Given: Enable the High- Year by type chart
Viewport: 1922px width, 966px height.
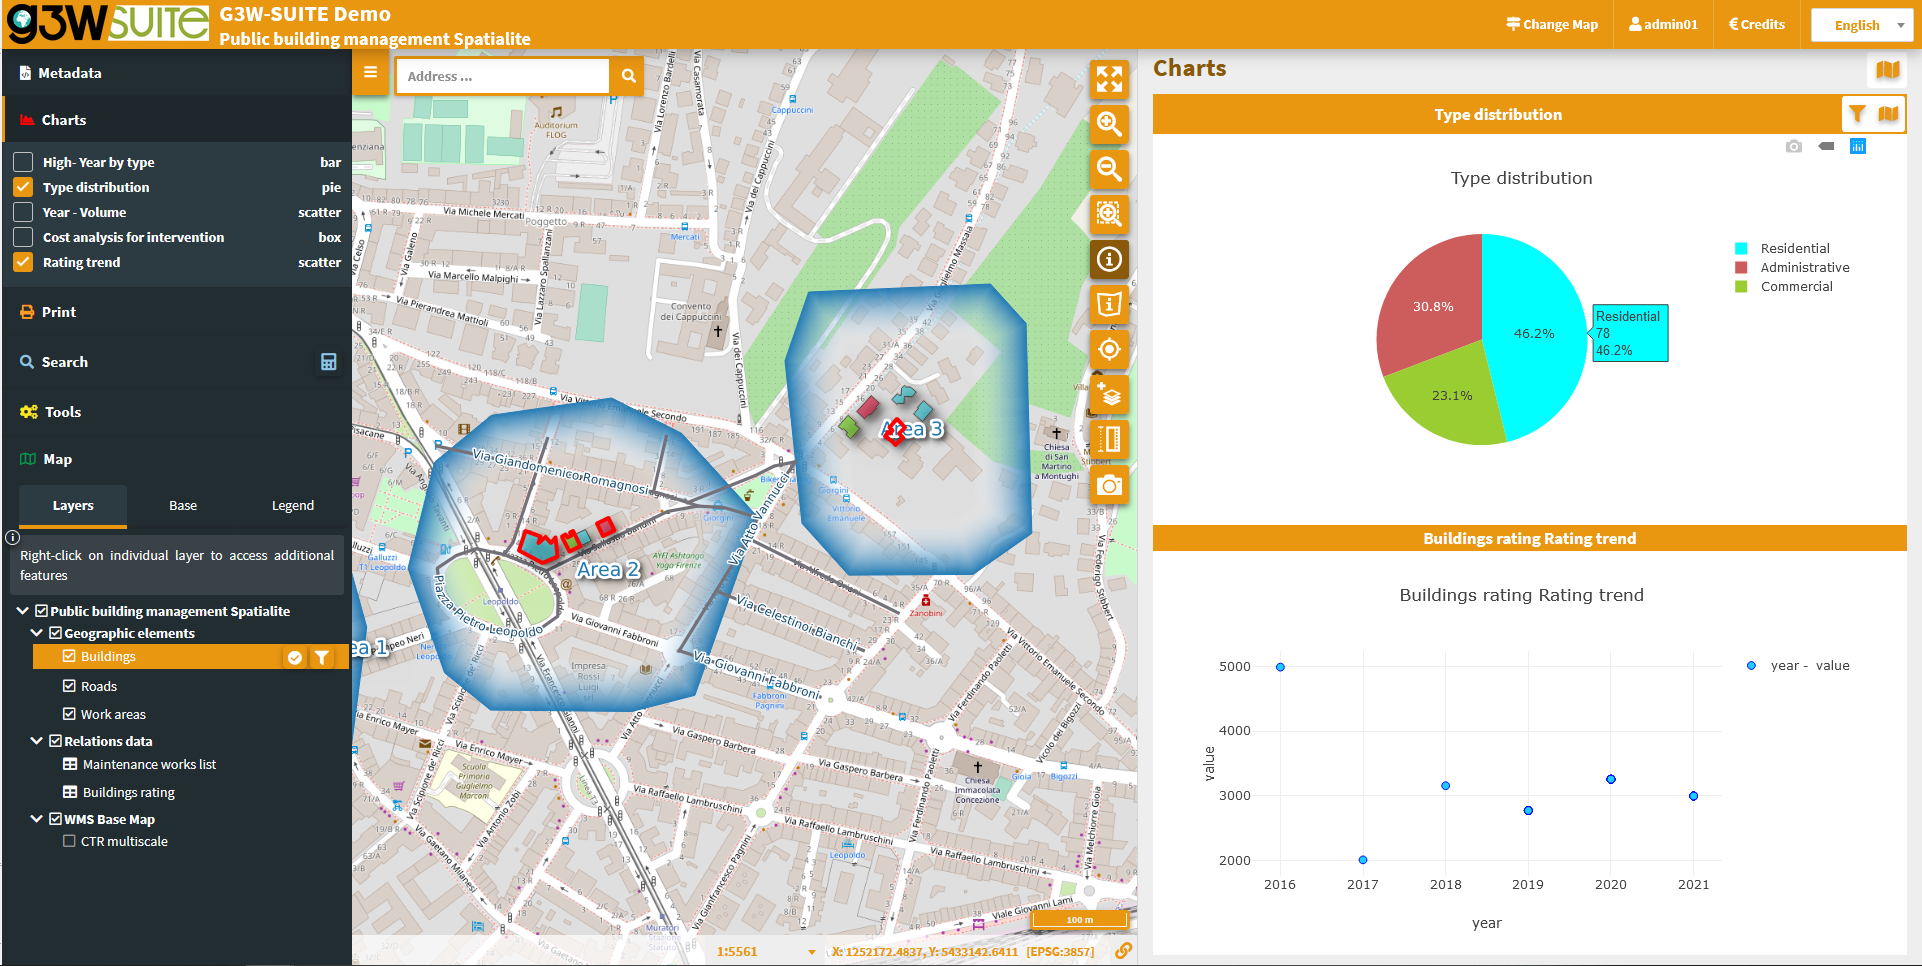Looking at the screenshot, I should (x=23, y=162).
